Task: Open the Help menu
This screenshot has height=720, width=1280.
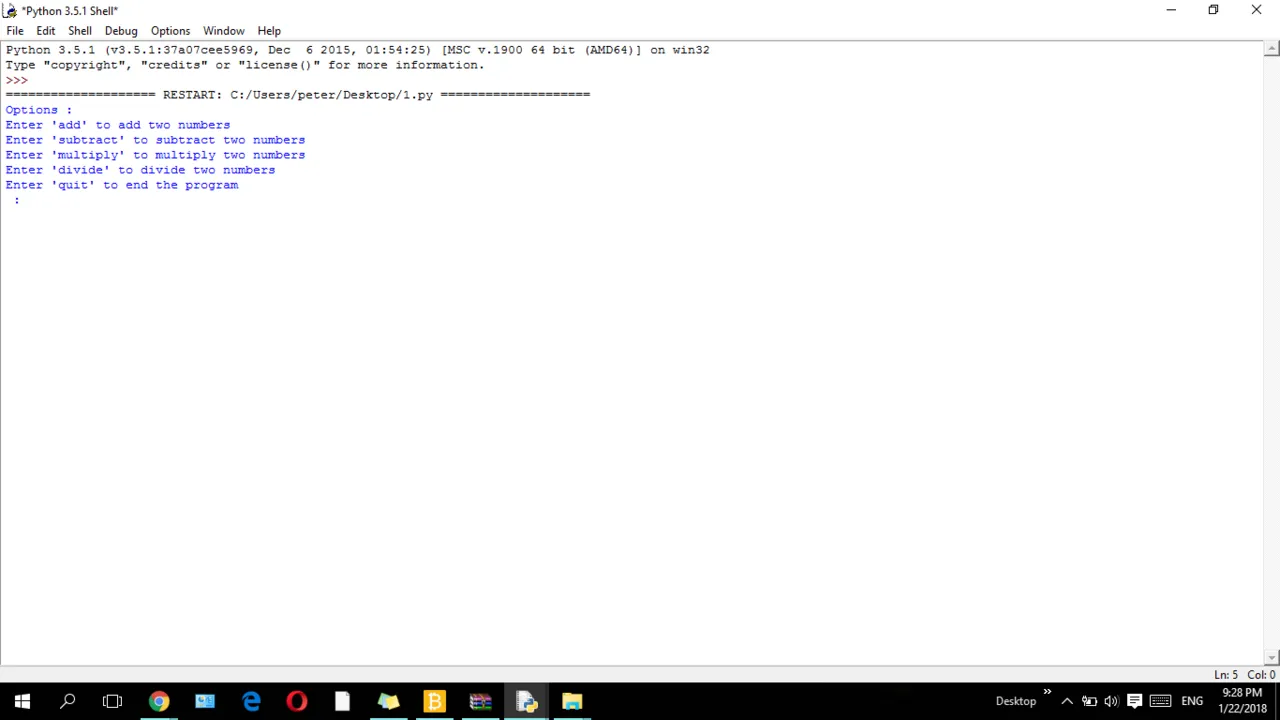Action: [x=269, y=30]
